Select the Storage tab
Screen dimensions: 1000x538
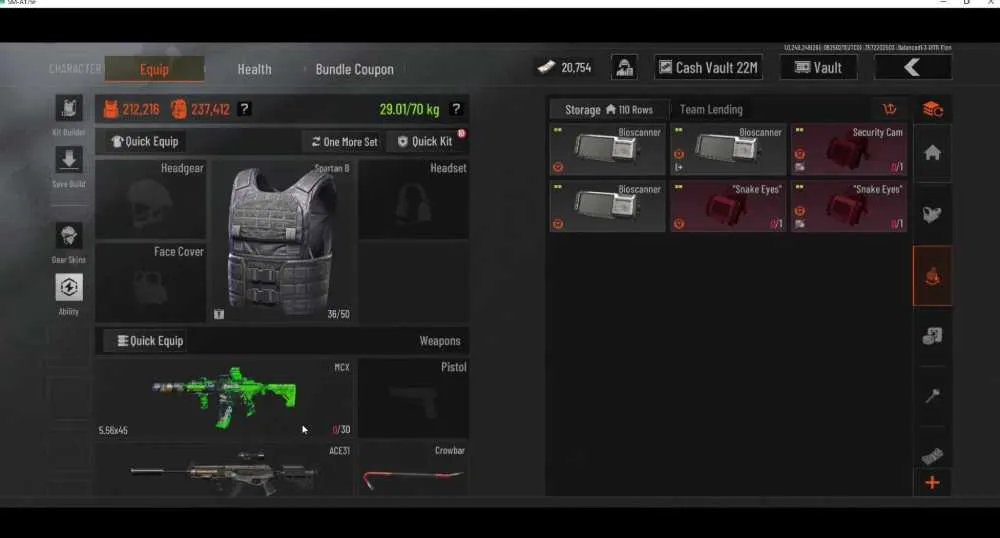click(x=608, y=110)
